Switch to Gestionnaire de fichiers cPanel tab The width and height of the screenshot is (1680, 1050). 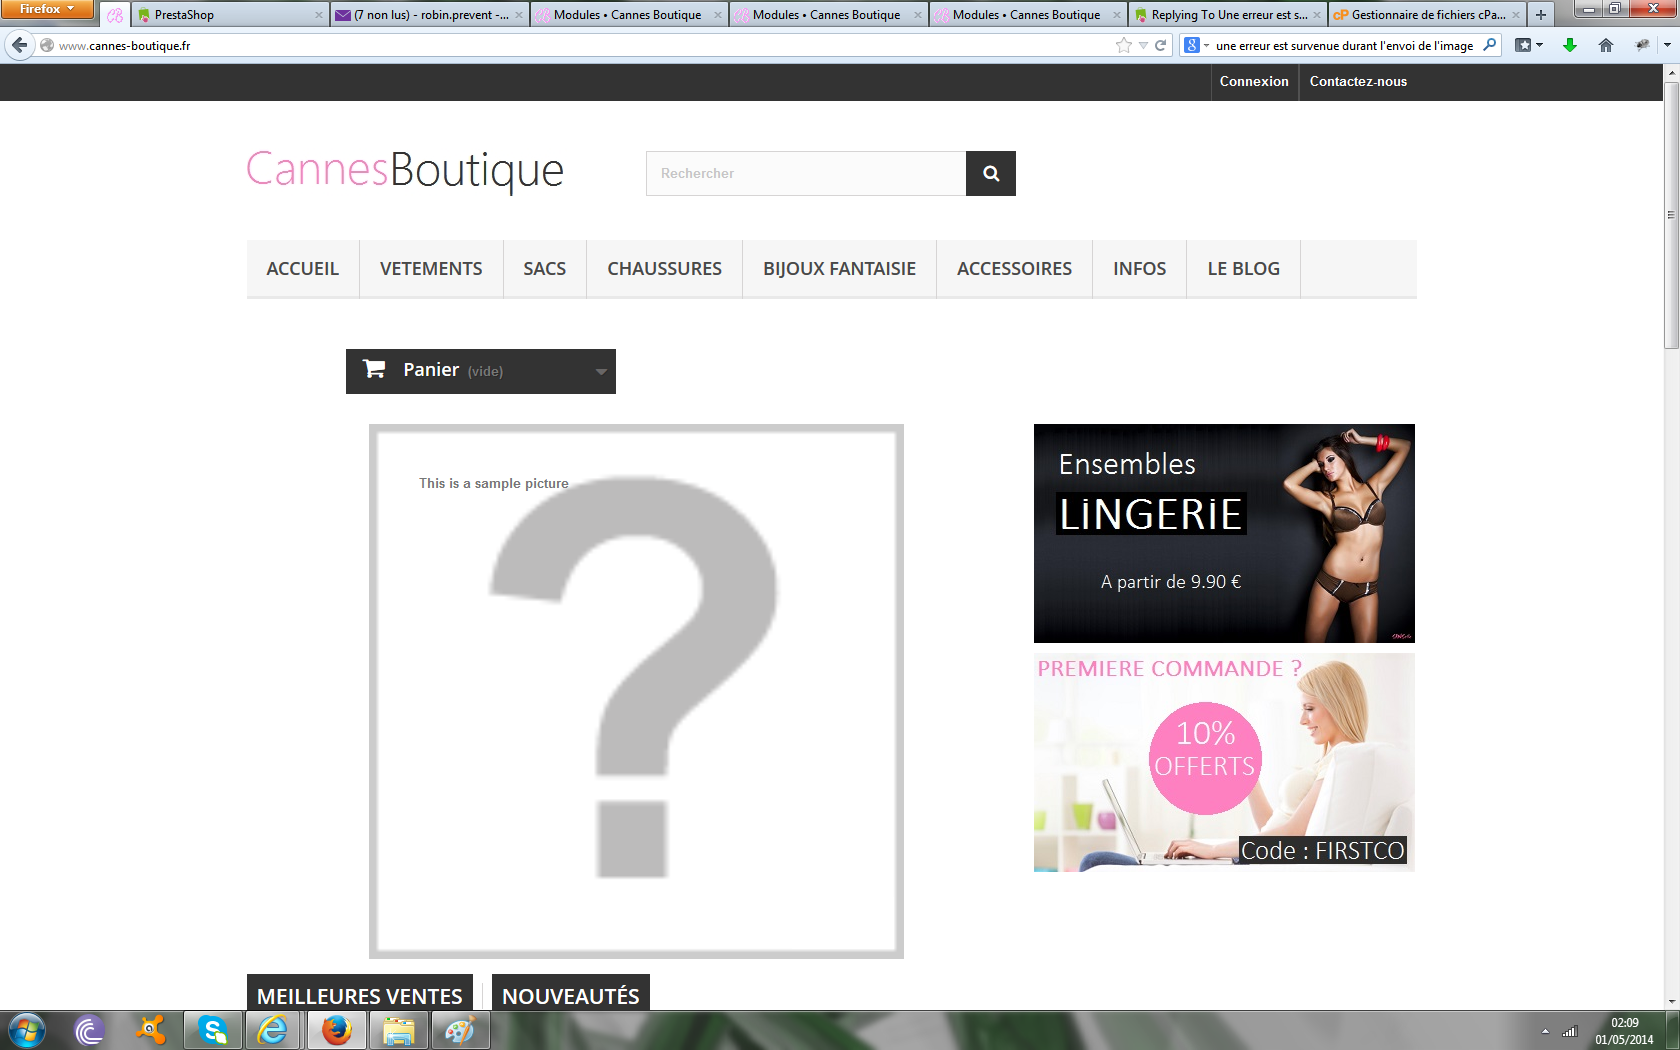[x=1428, y=15]
